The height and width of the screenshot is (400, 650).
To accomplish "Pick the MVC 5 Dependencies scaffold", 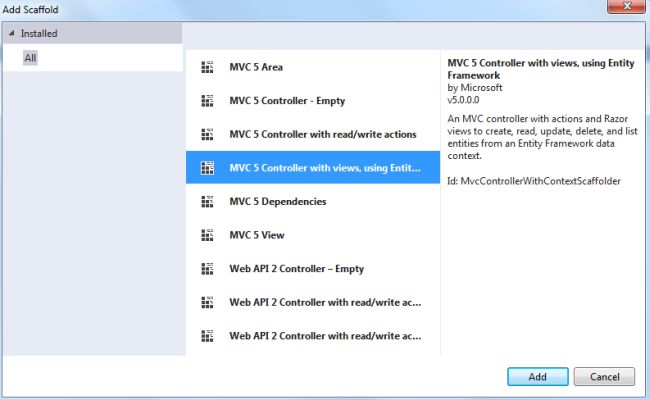I will coord(313,201).
